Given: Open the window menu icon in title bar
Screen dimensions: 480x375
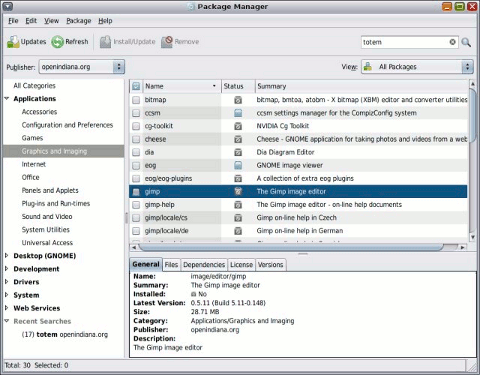Looking at the screenshot, I should (x=7, y=6).
